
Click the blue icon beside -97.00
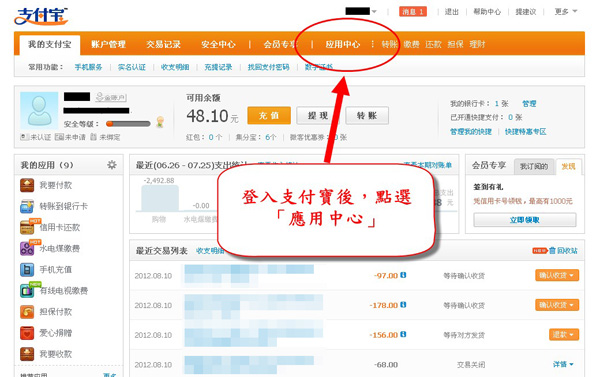coord(403,275)
